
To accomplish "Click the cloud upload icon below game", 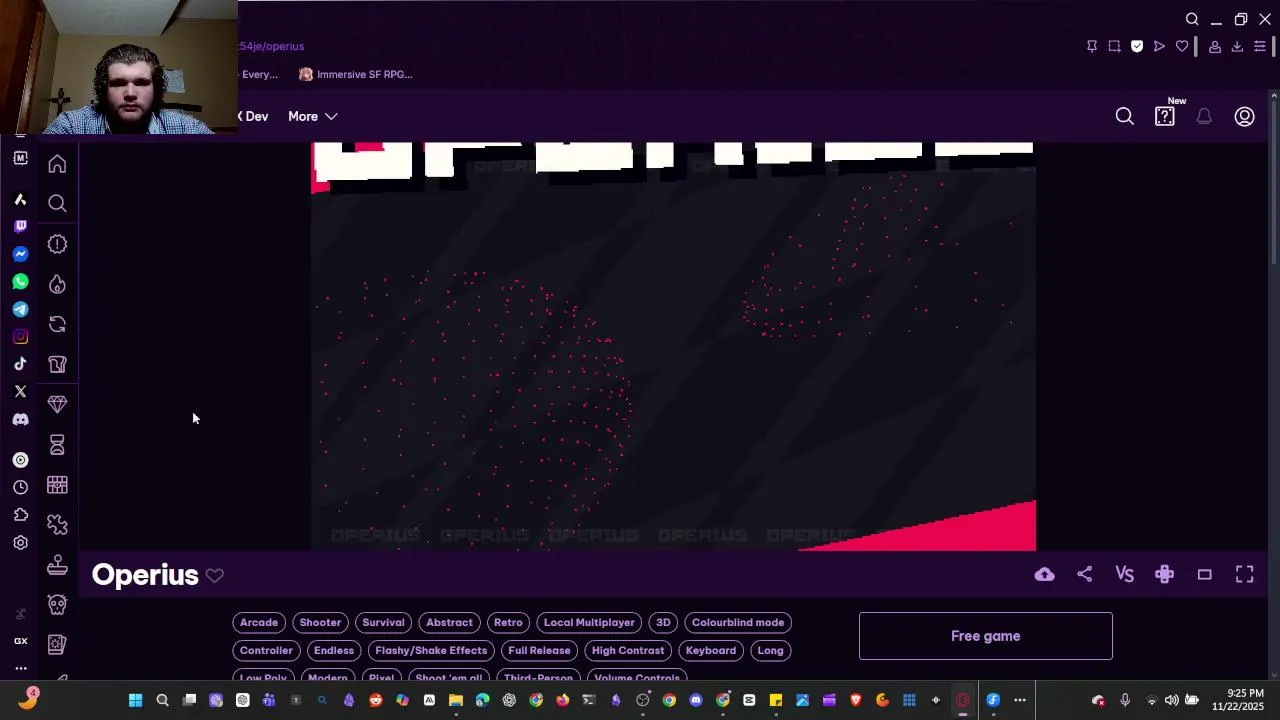I will tap(1044, 574).
